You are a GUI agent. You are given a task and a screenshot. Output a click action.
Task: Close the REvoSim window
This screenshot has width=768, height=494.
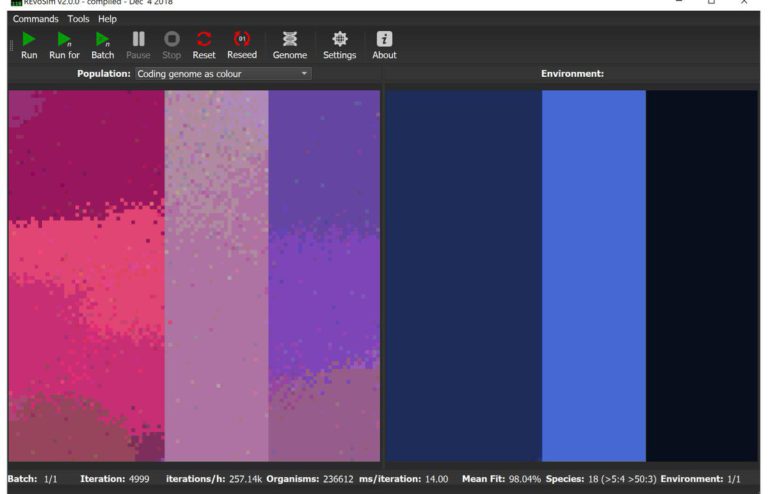click(744, 2)
